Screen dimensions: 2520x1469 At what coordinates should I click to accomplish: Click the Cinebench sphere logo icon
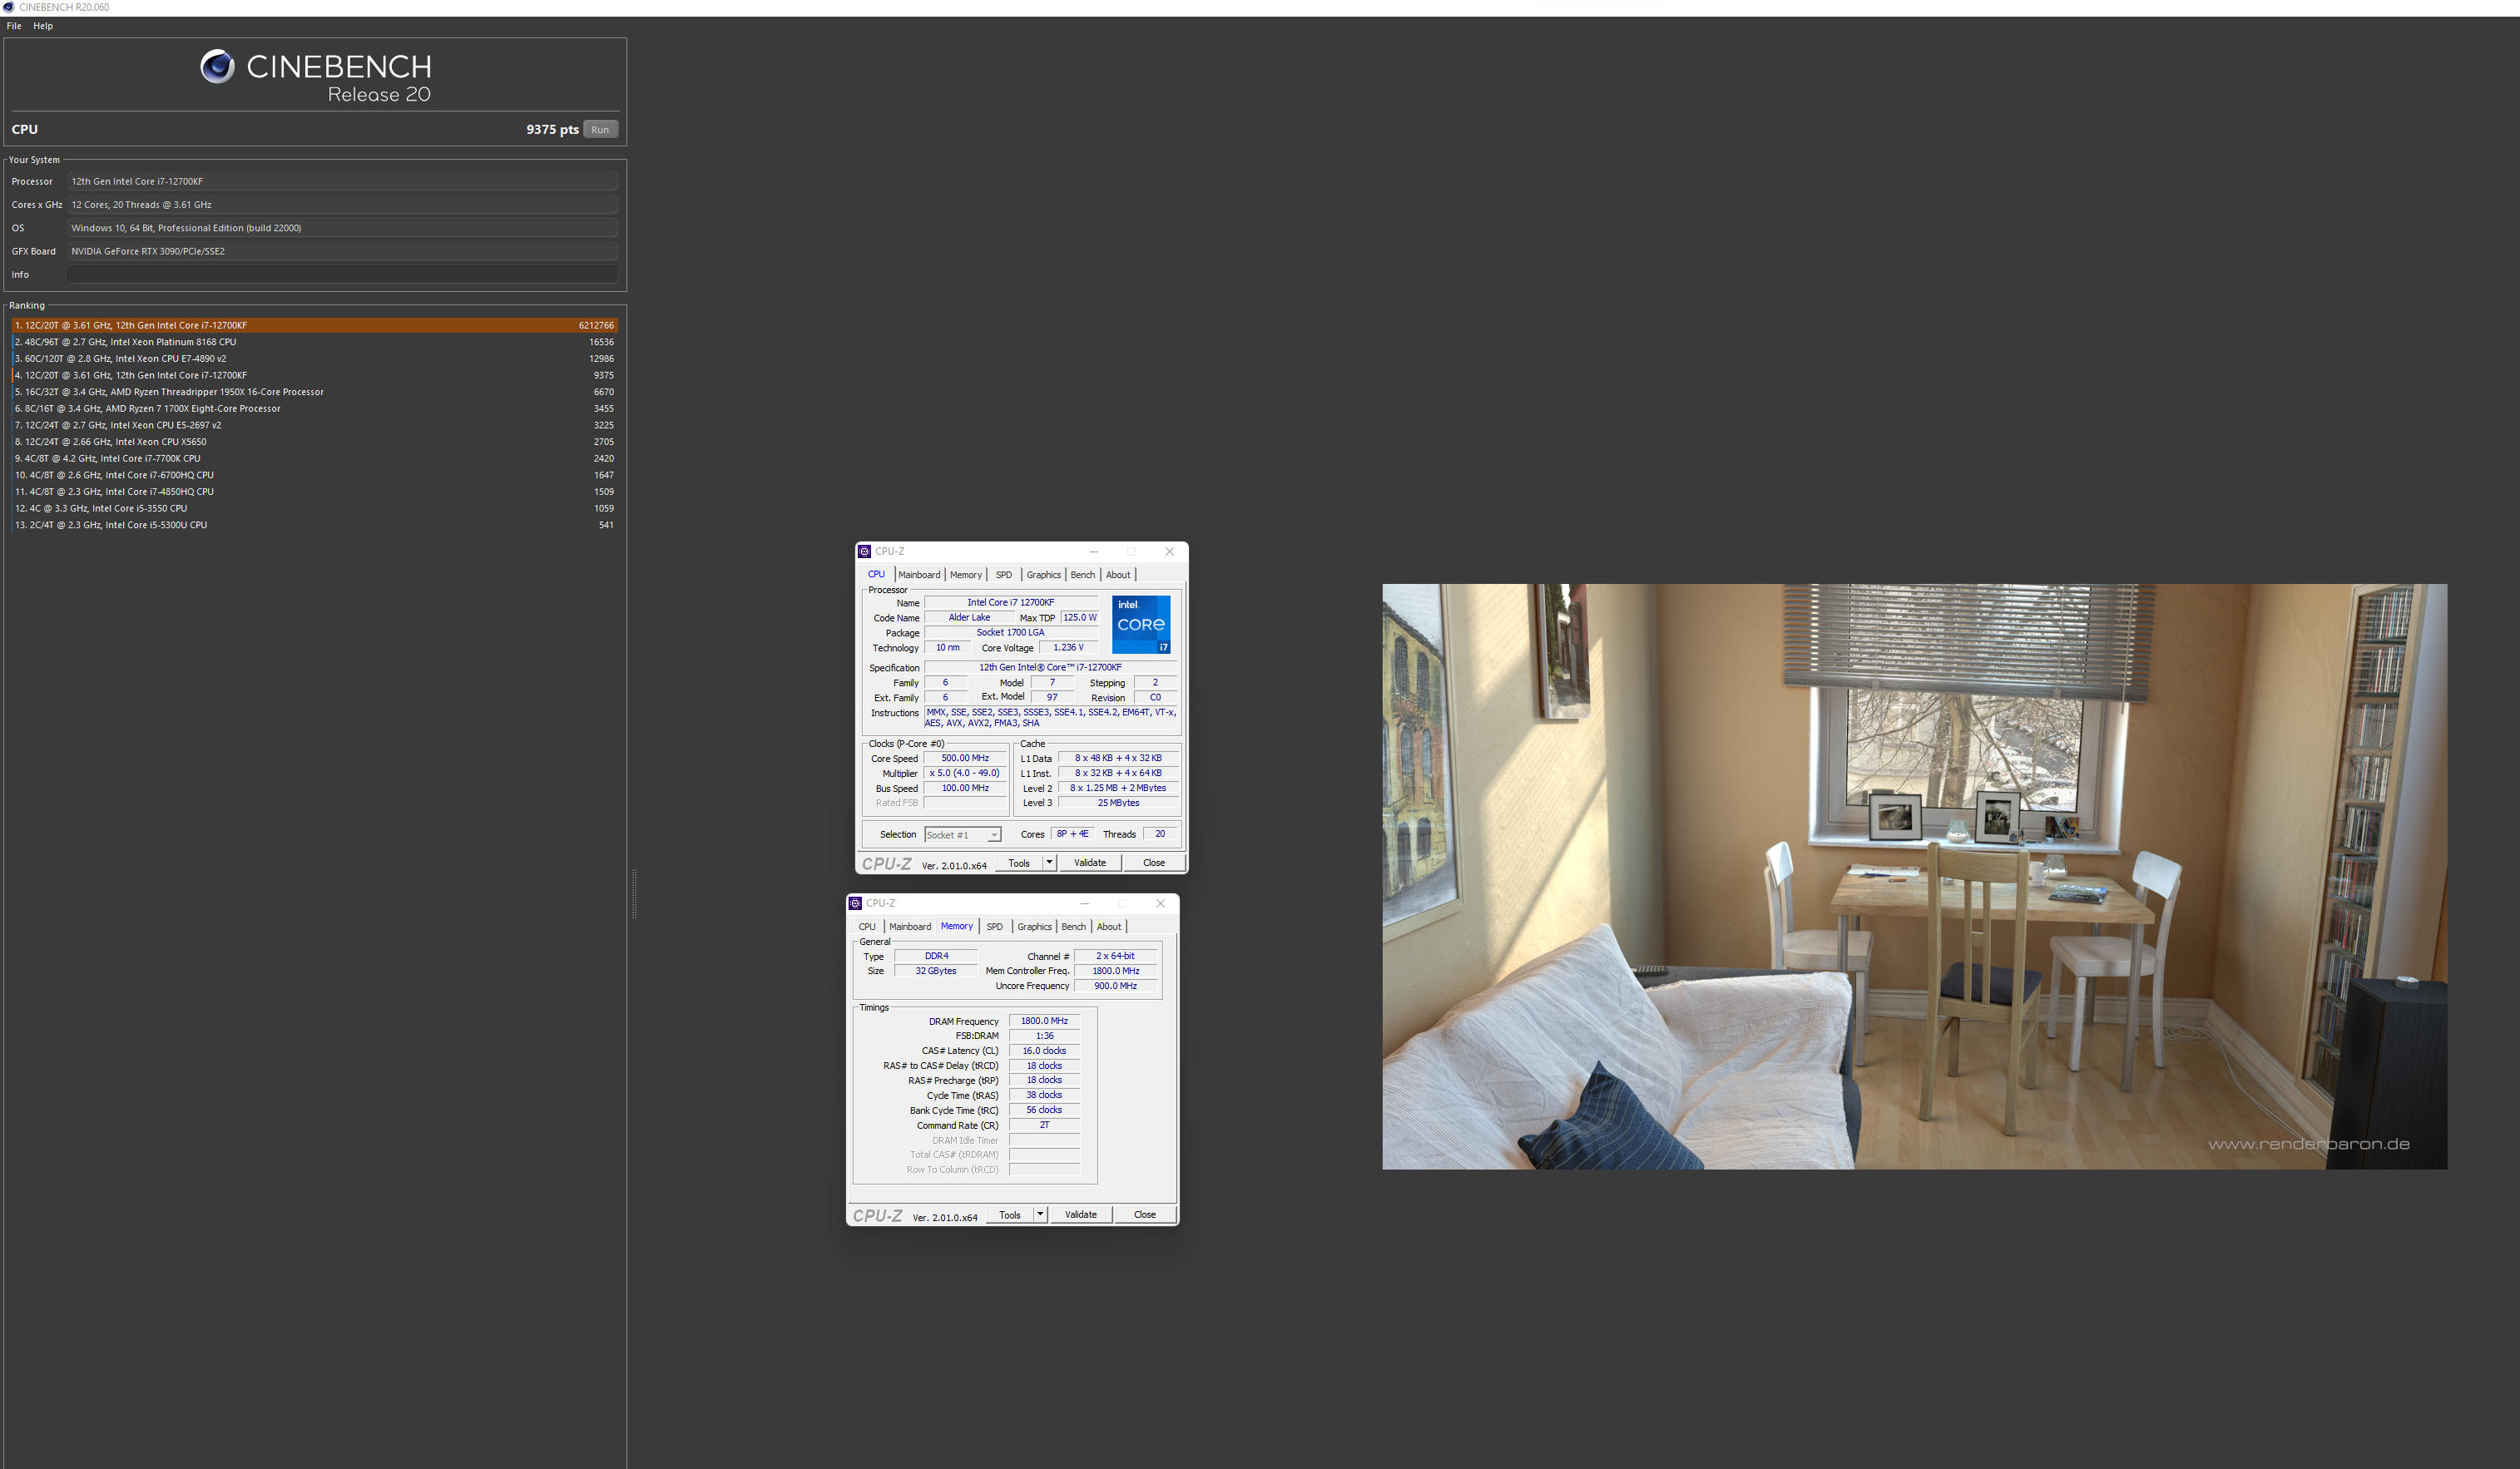(x=217, y=66)
